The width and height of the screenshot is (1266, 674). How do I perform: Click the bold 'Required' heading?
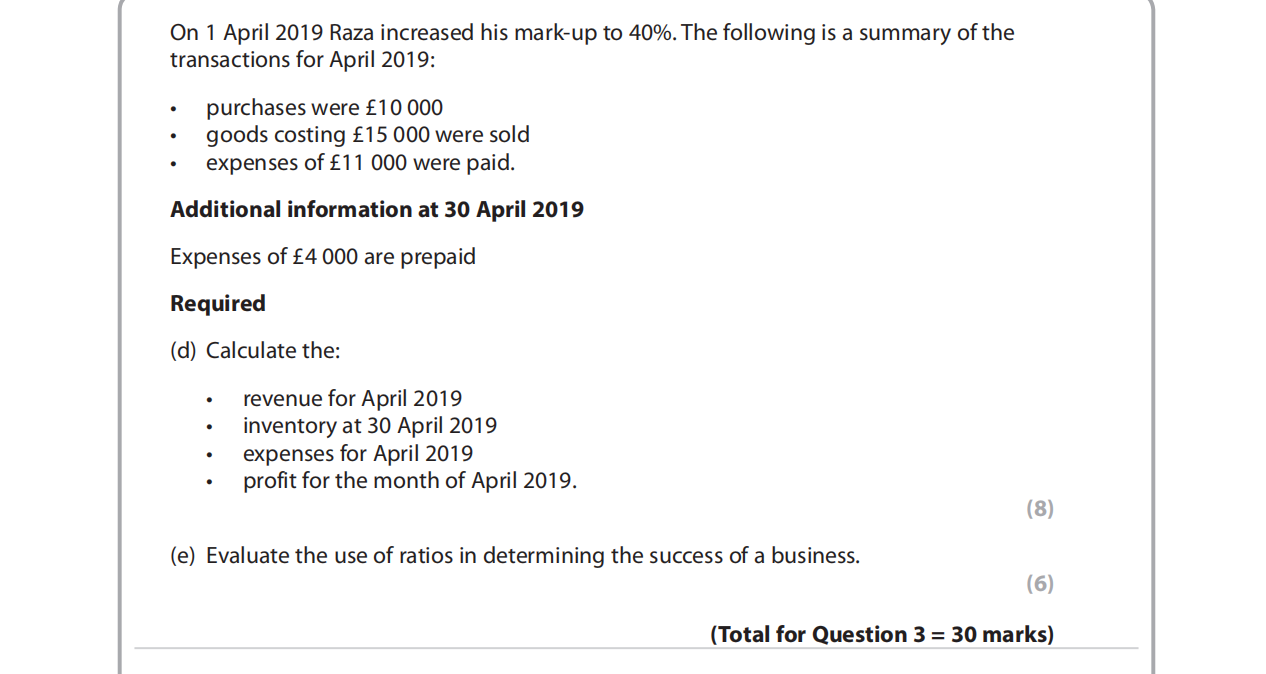217,304
